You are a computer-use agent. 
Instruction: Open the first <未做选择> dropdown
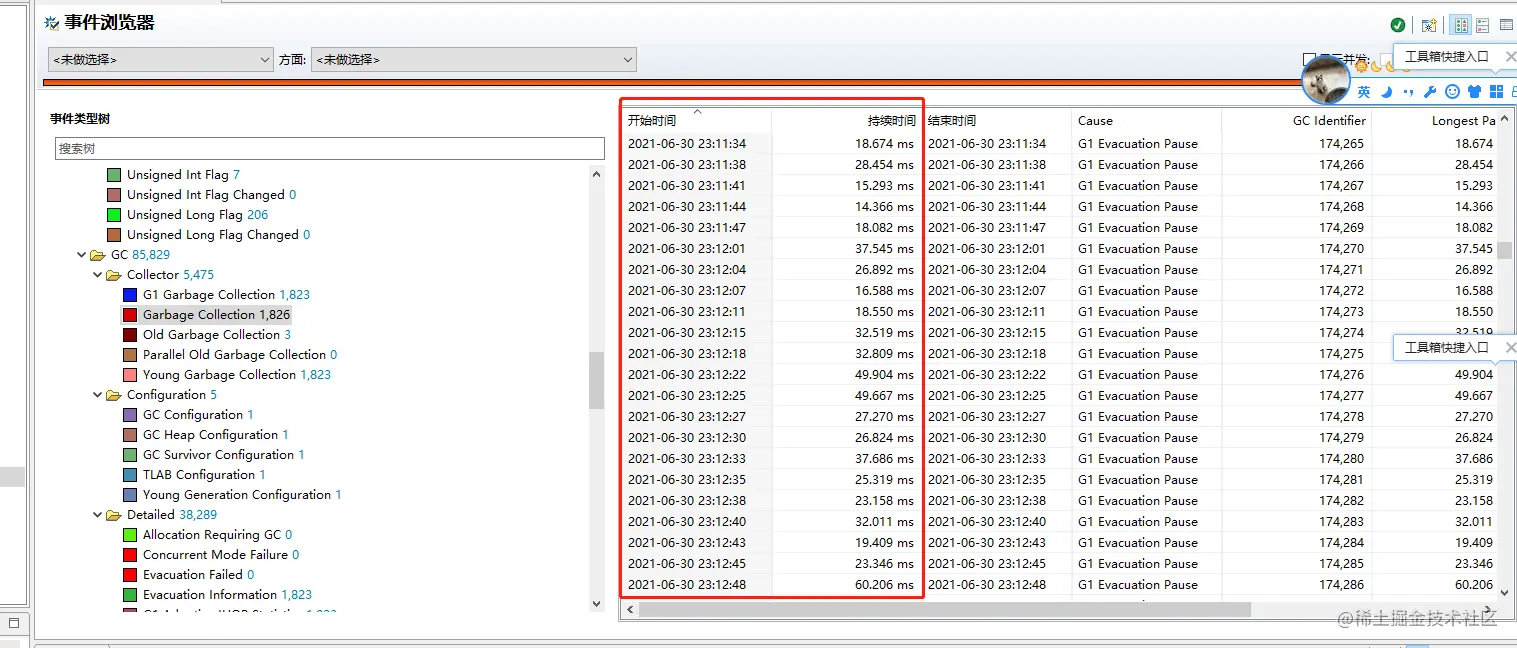pyautogui.click(x=161, y=60)
